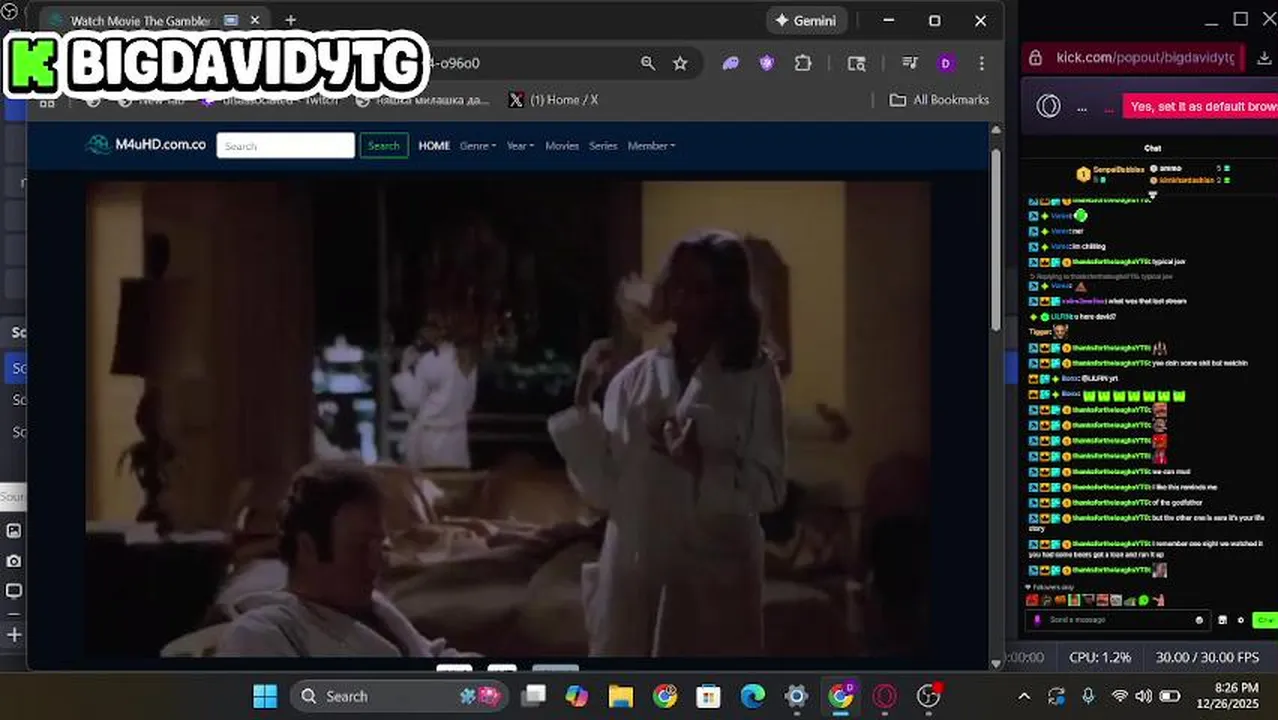Open the (1) Home / X bookmark
This screenshot has height=720, width=1278.
click(553, 100)
